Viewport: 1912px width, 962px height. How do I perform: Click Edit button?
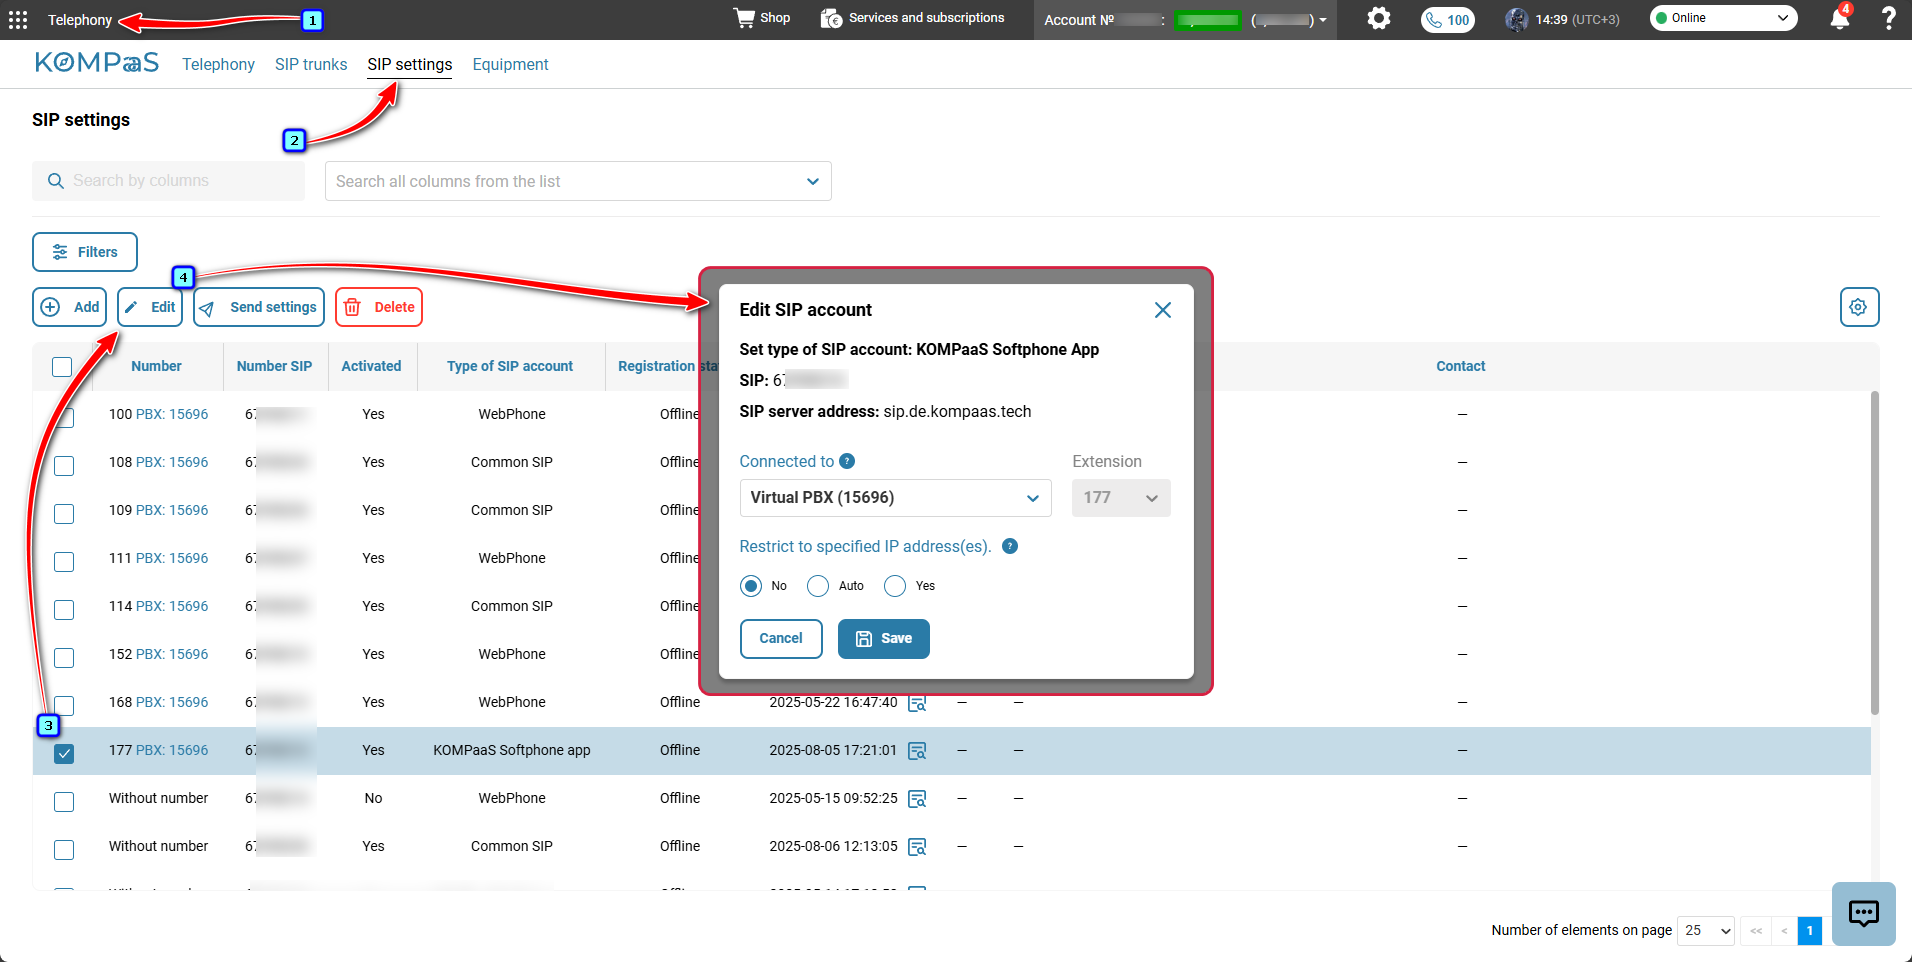click(150, 307)
